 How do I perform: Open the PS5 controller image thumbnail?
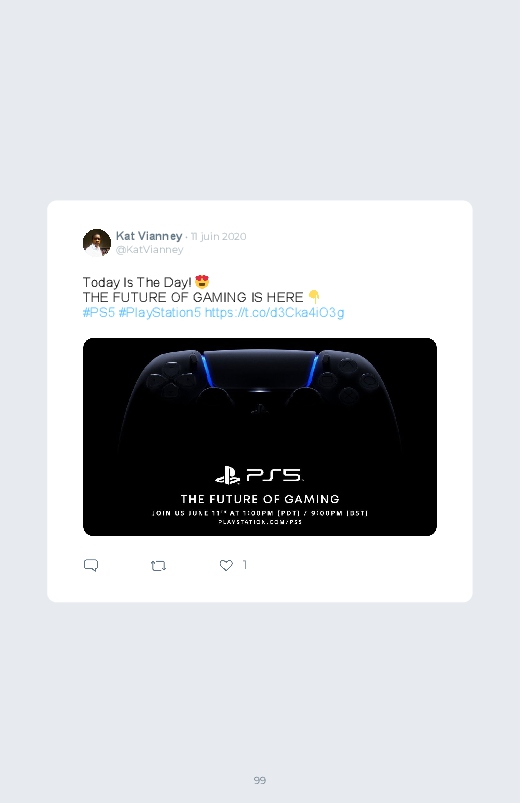[x=260, y=437]
